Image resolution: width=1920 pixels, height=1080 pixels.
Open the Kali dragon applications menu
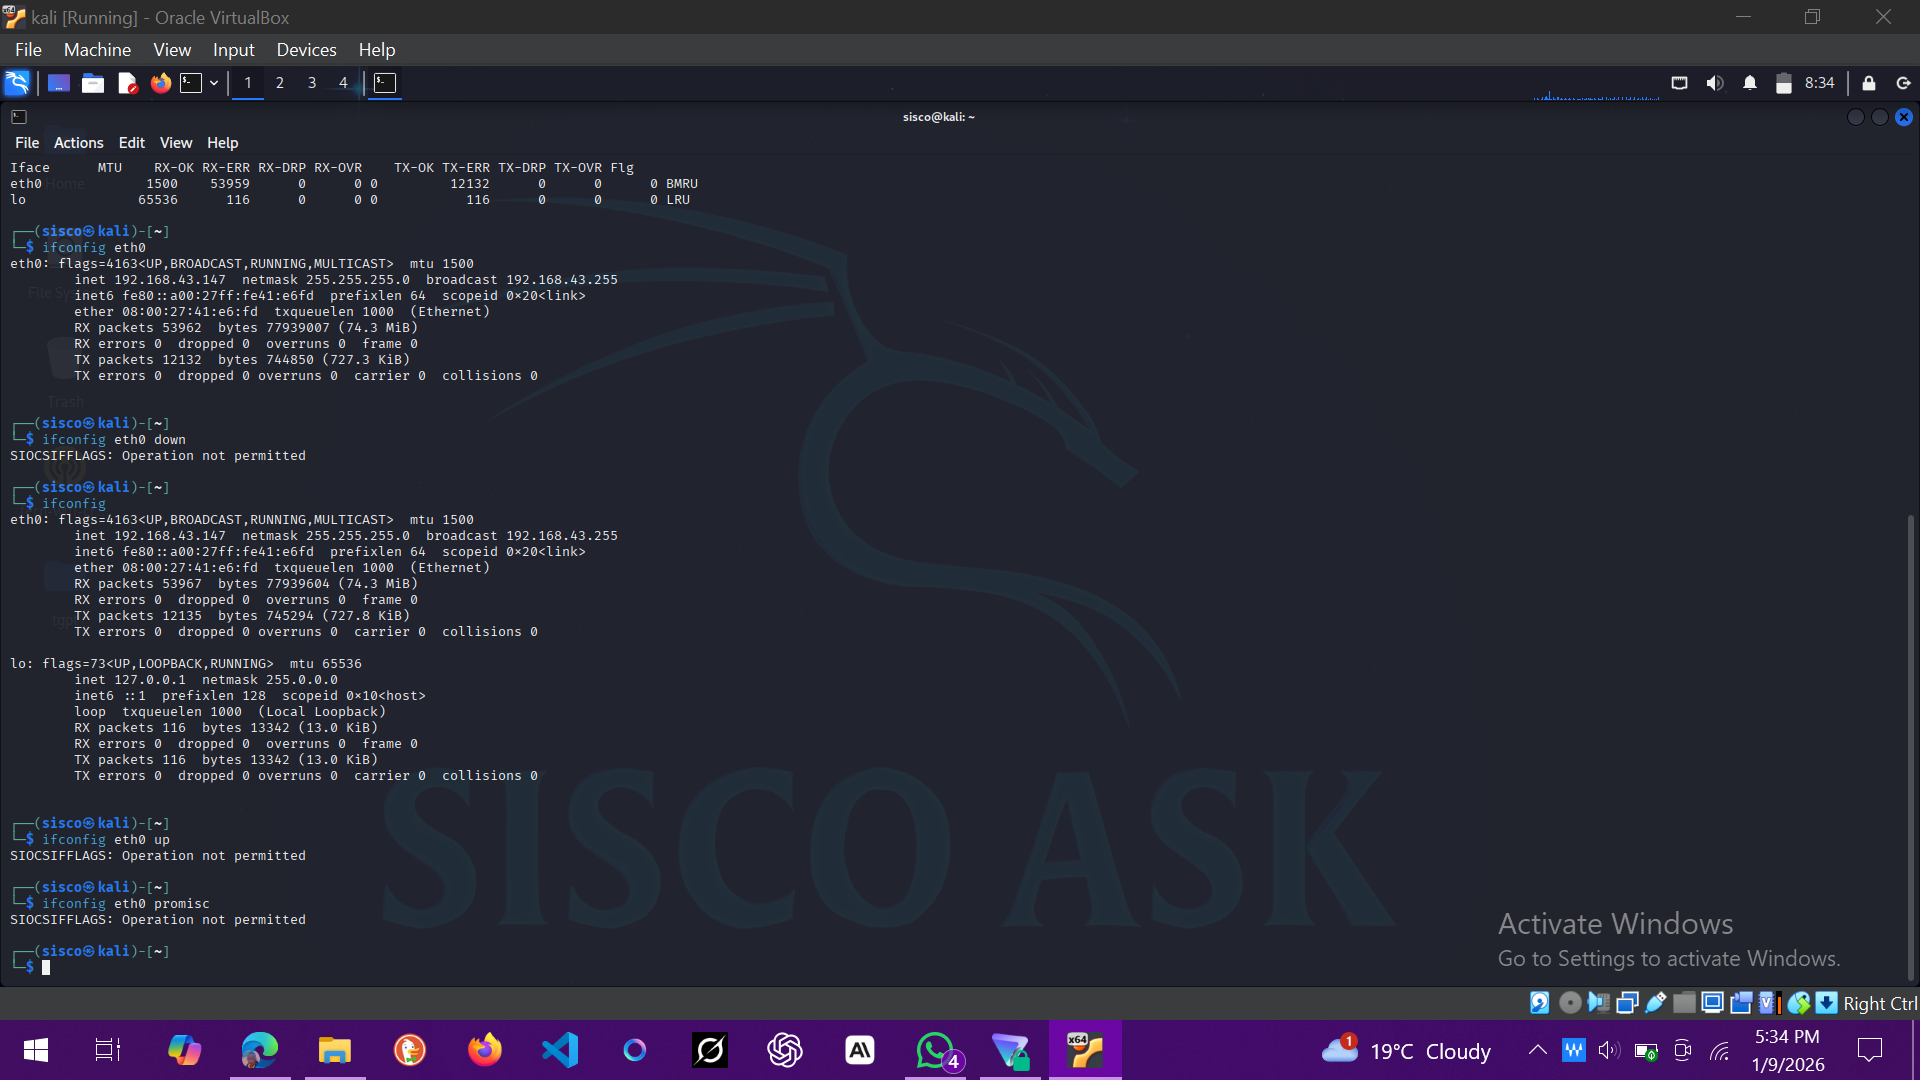point(17,83)
